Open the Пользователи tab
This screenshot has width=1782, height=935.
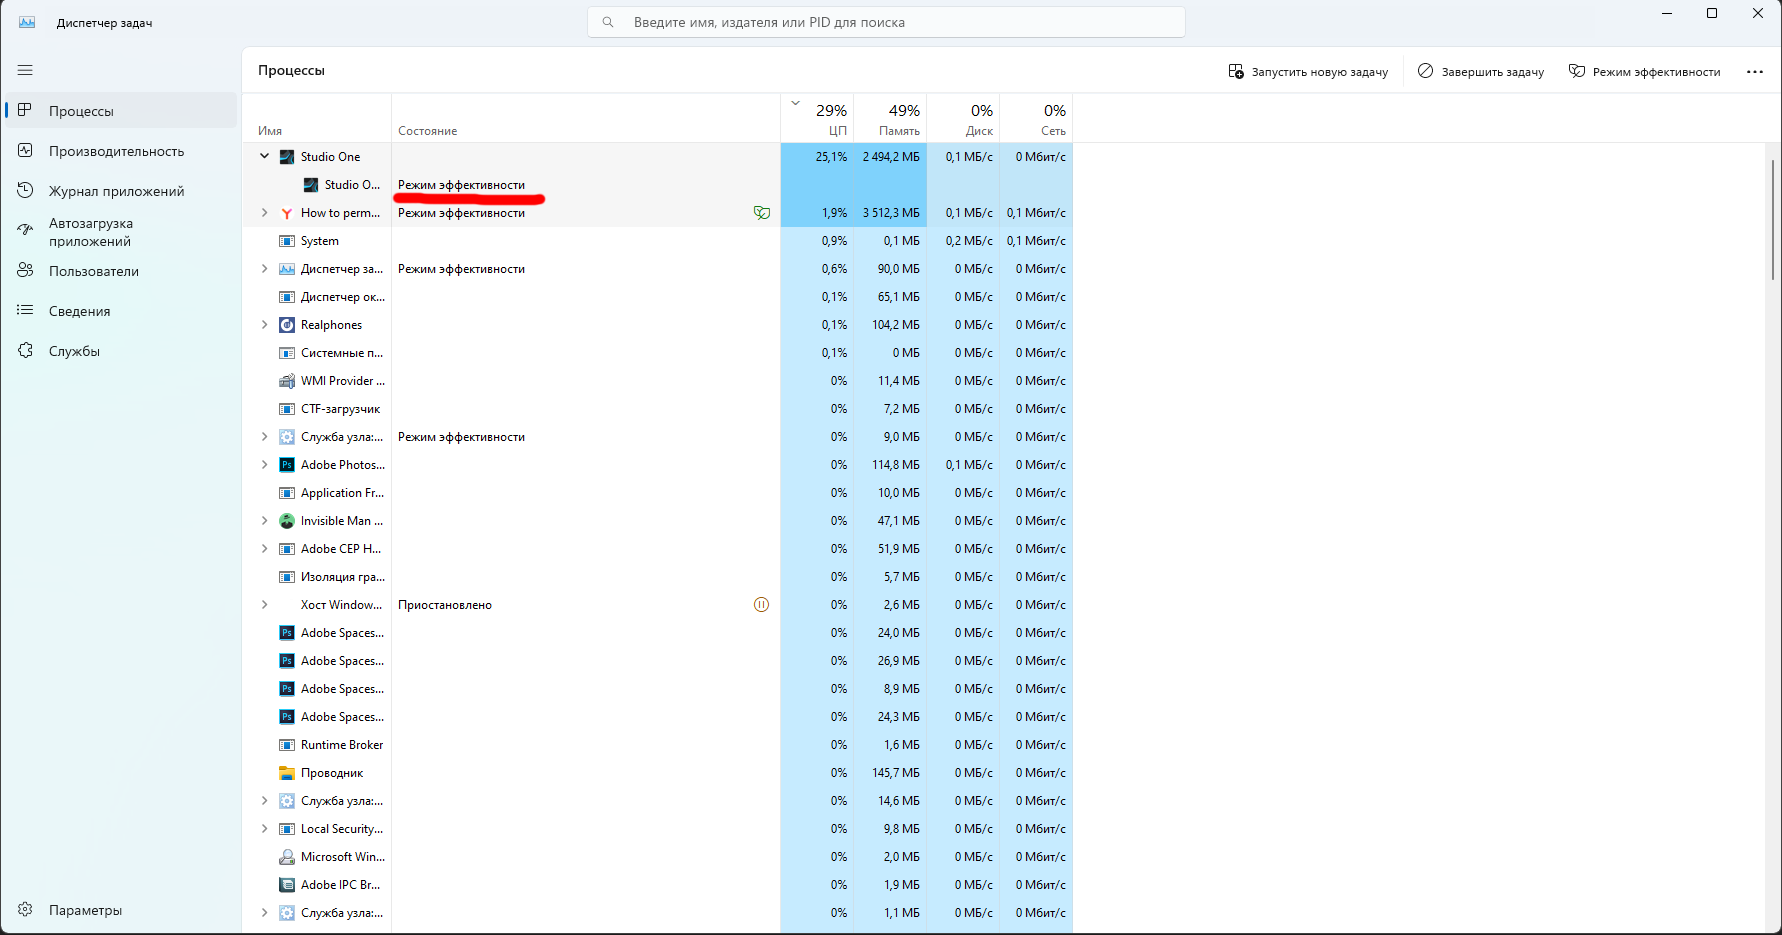click(121, 271)
